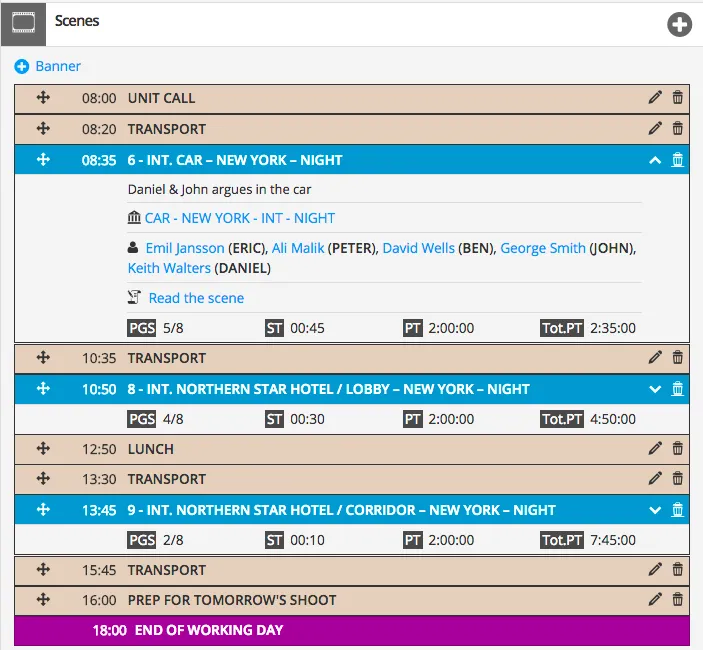Click move handle of scene 8 row
The height and width of the screenshot is (650, 703).
(x=43, y=389)
